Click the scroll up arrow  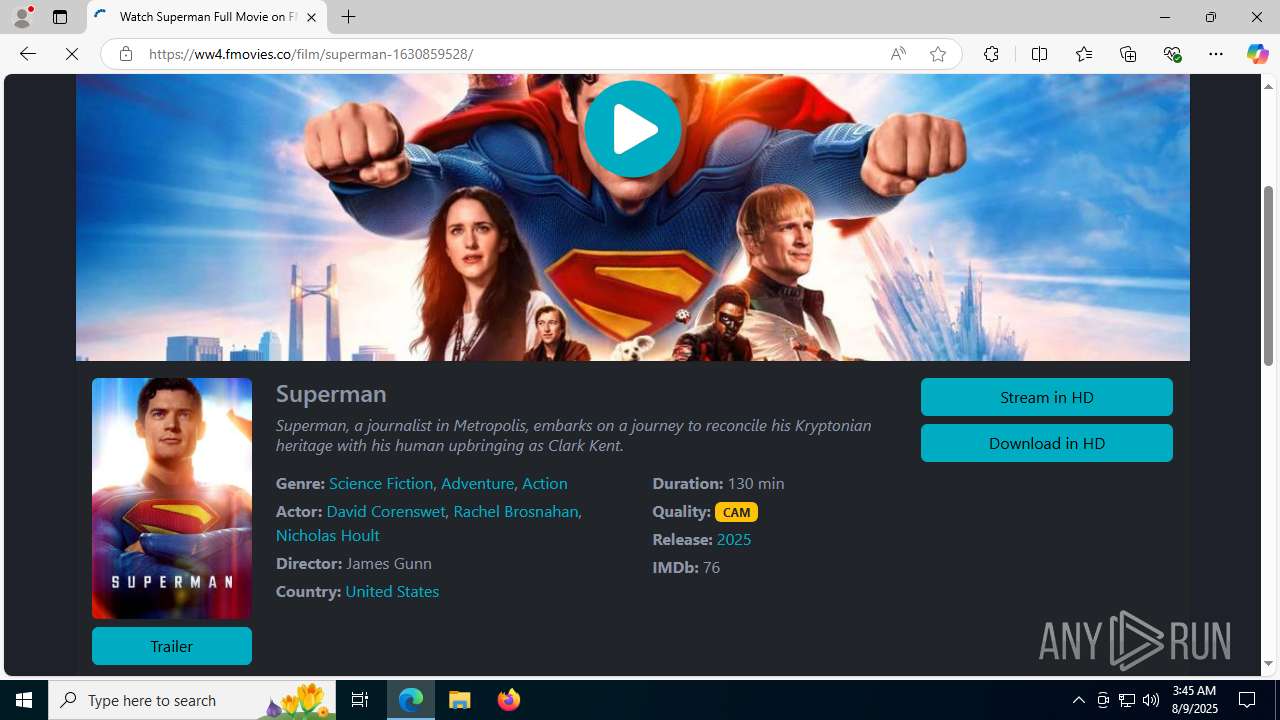1268,86
